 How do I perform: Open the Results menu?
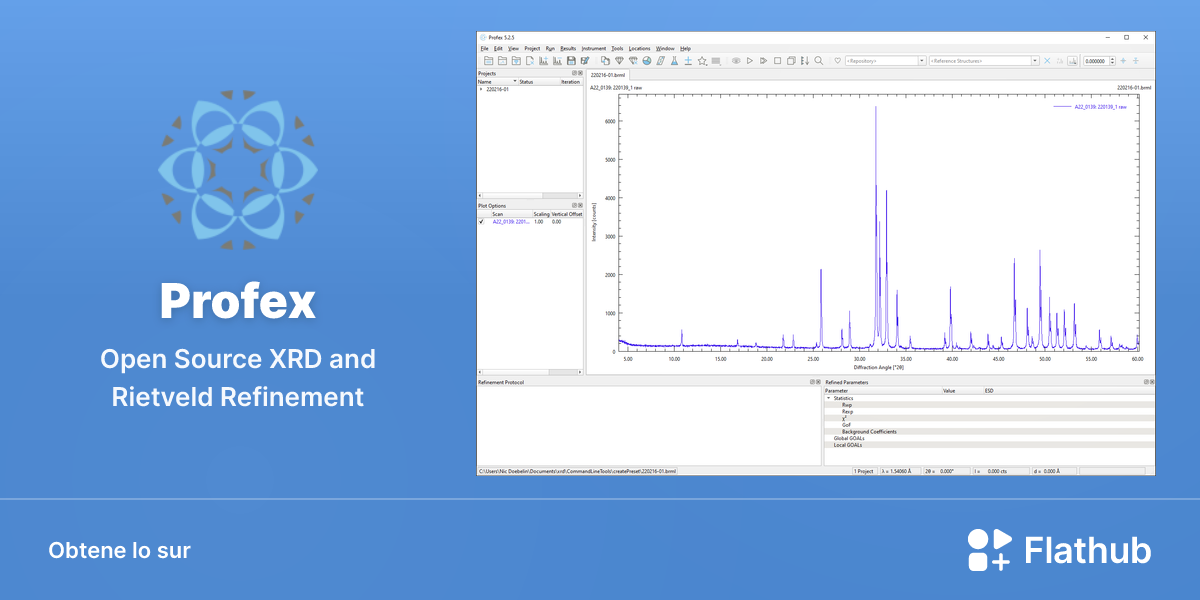568,48
